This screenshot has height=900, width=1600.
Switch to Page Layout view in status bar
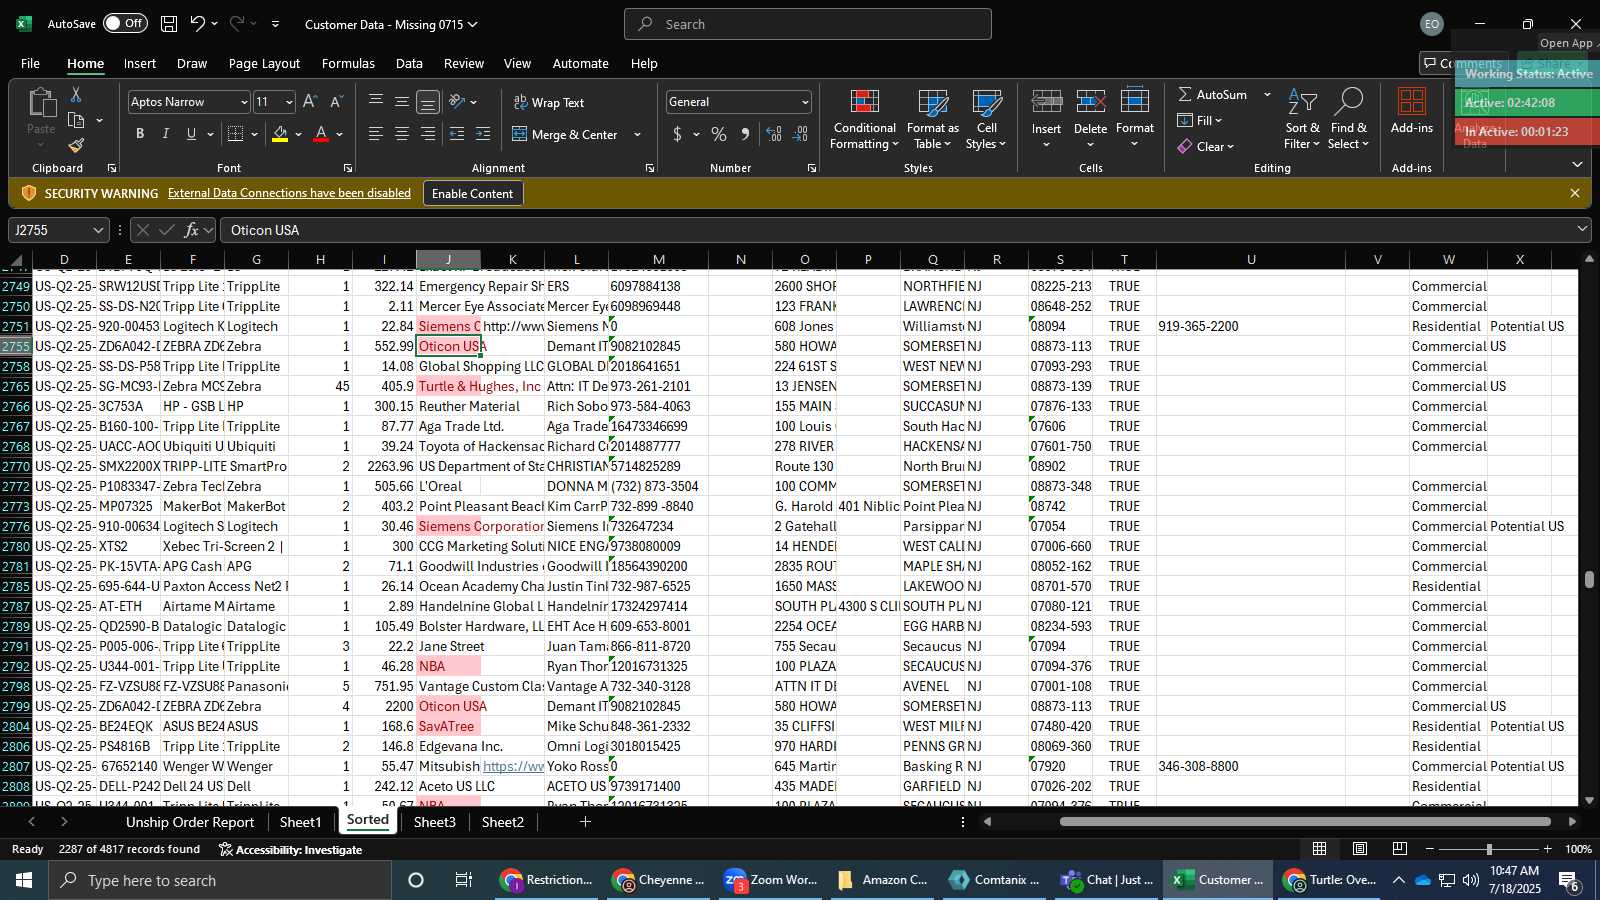1360,849
